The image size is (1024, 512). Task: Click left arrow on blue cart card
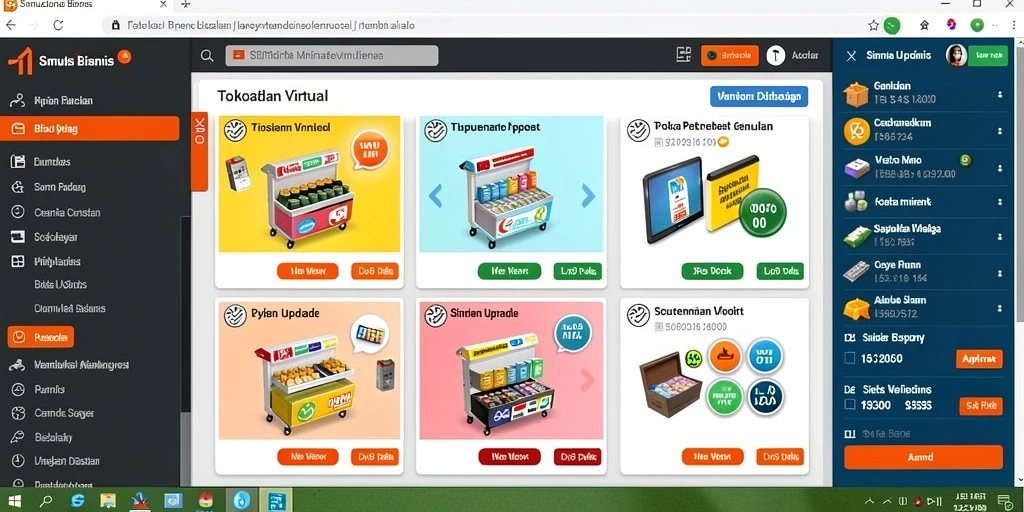[x=436, y=195]
